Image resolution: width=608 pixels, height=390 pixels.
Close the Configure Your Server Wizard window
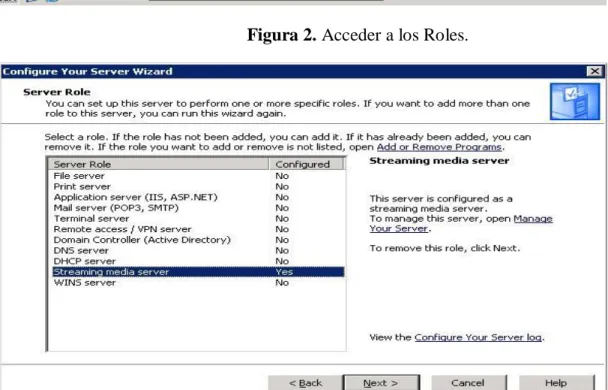click(594, 71)
